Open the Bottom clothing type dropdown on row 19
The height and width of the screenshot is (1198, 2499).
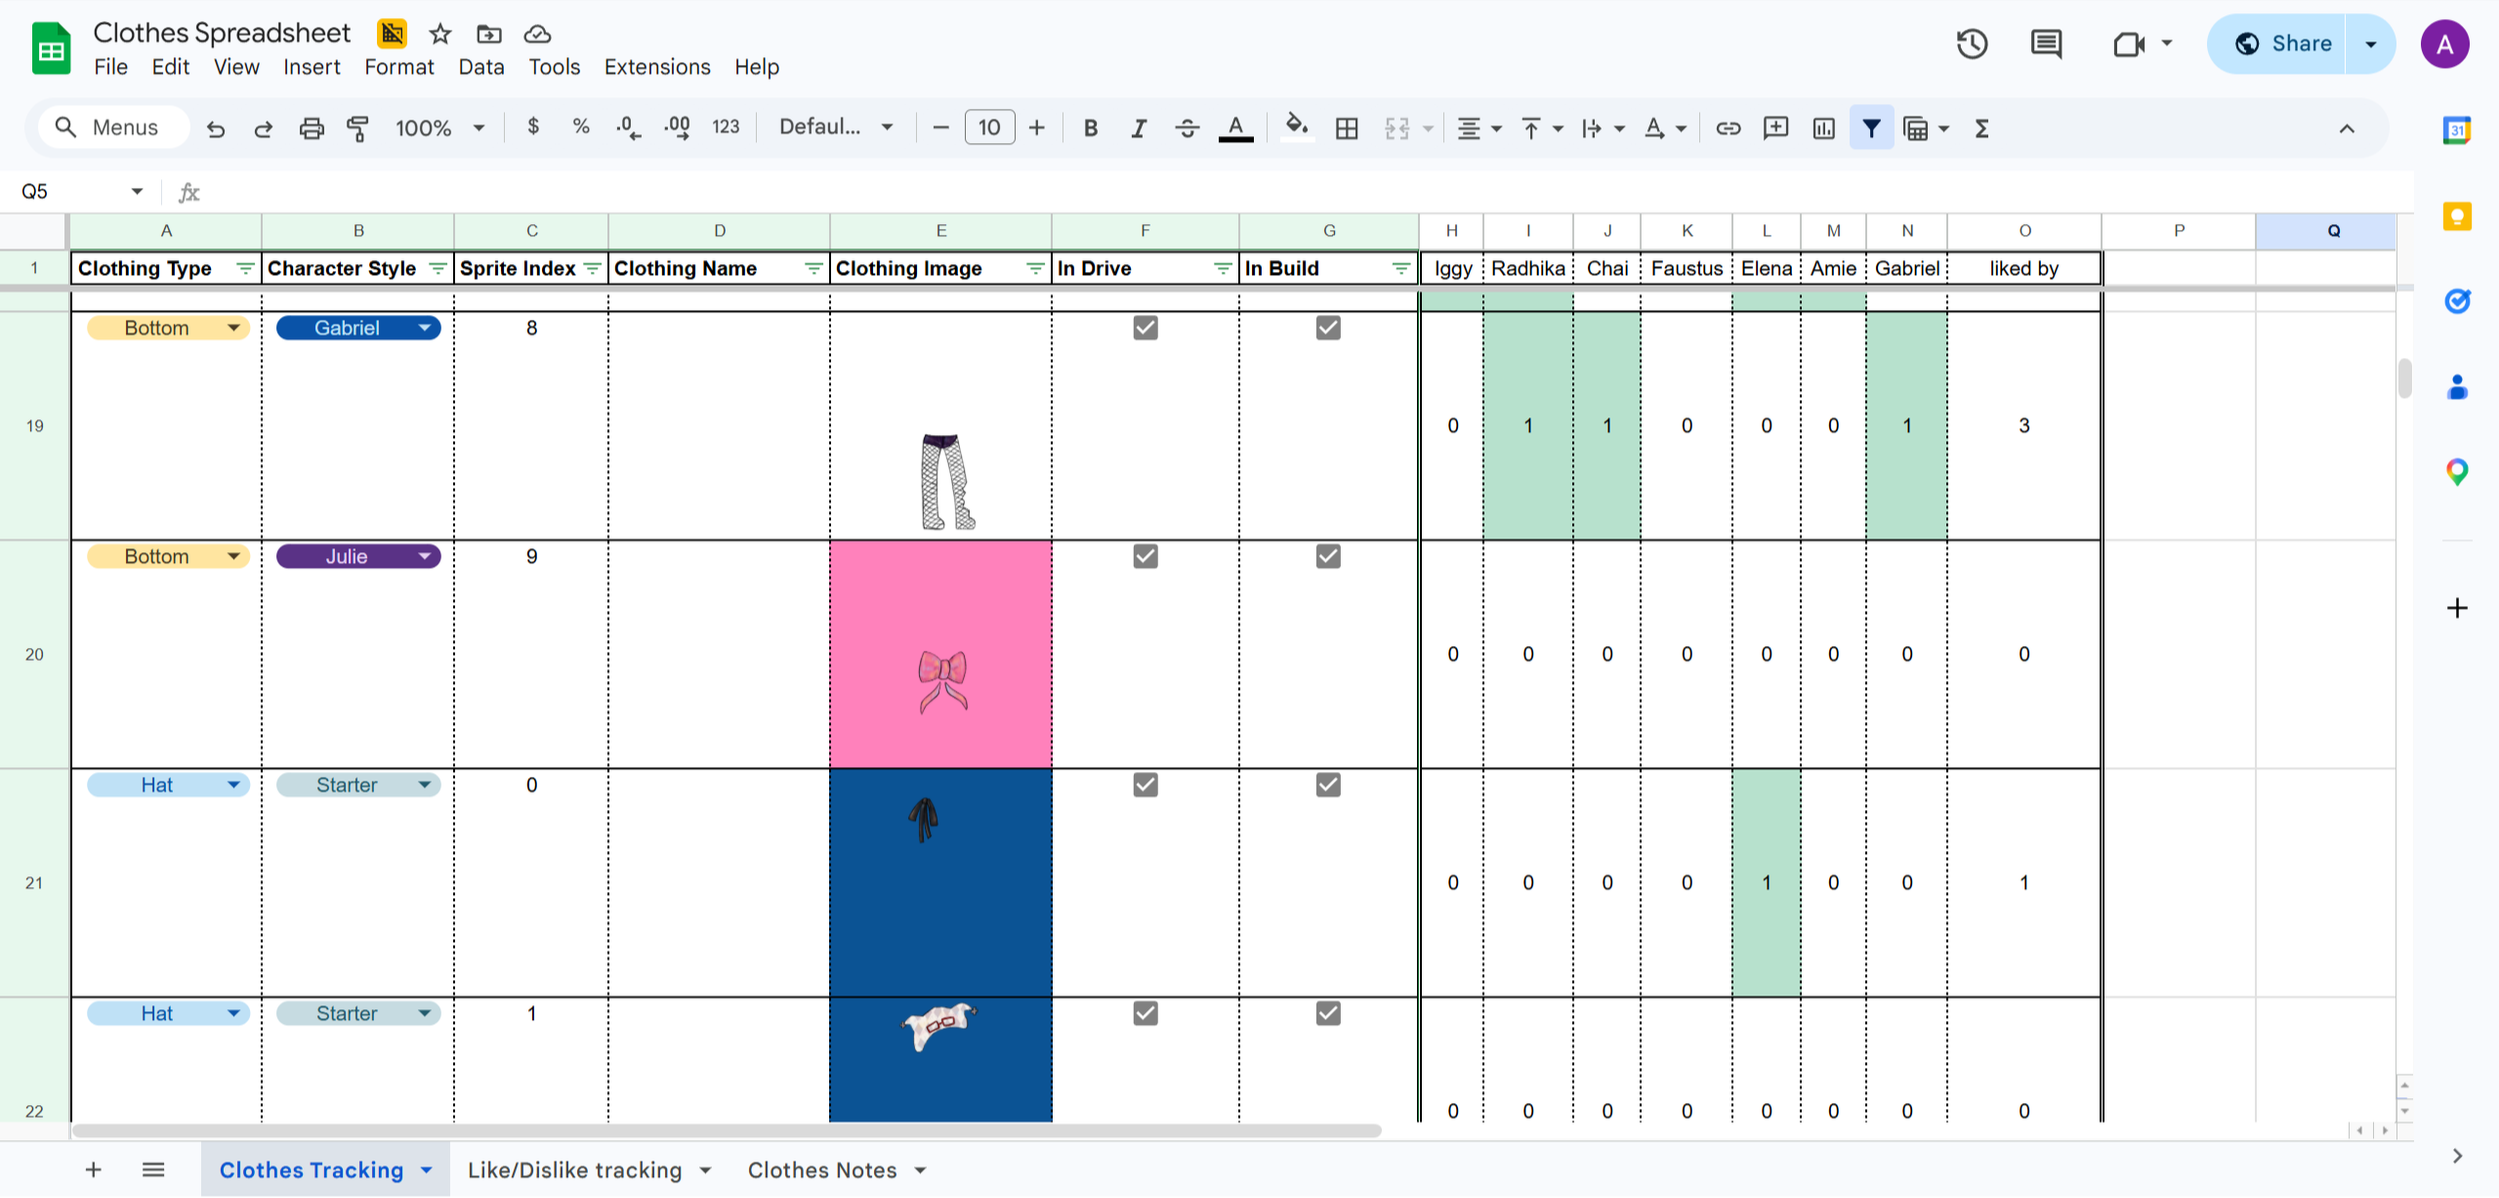[232, 327]
